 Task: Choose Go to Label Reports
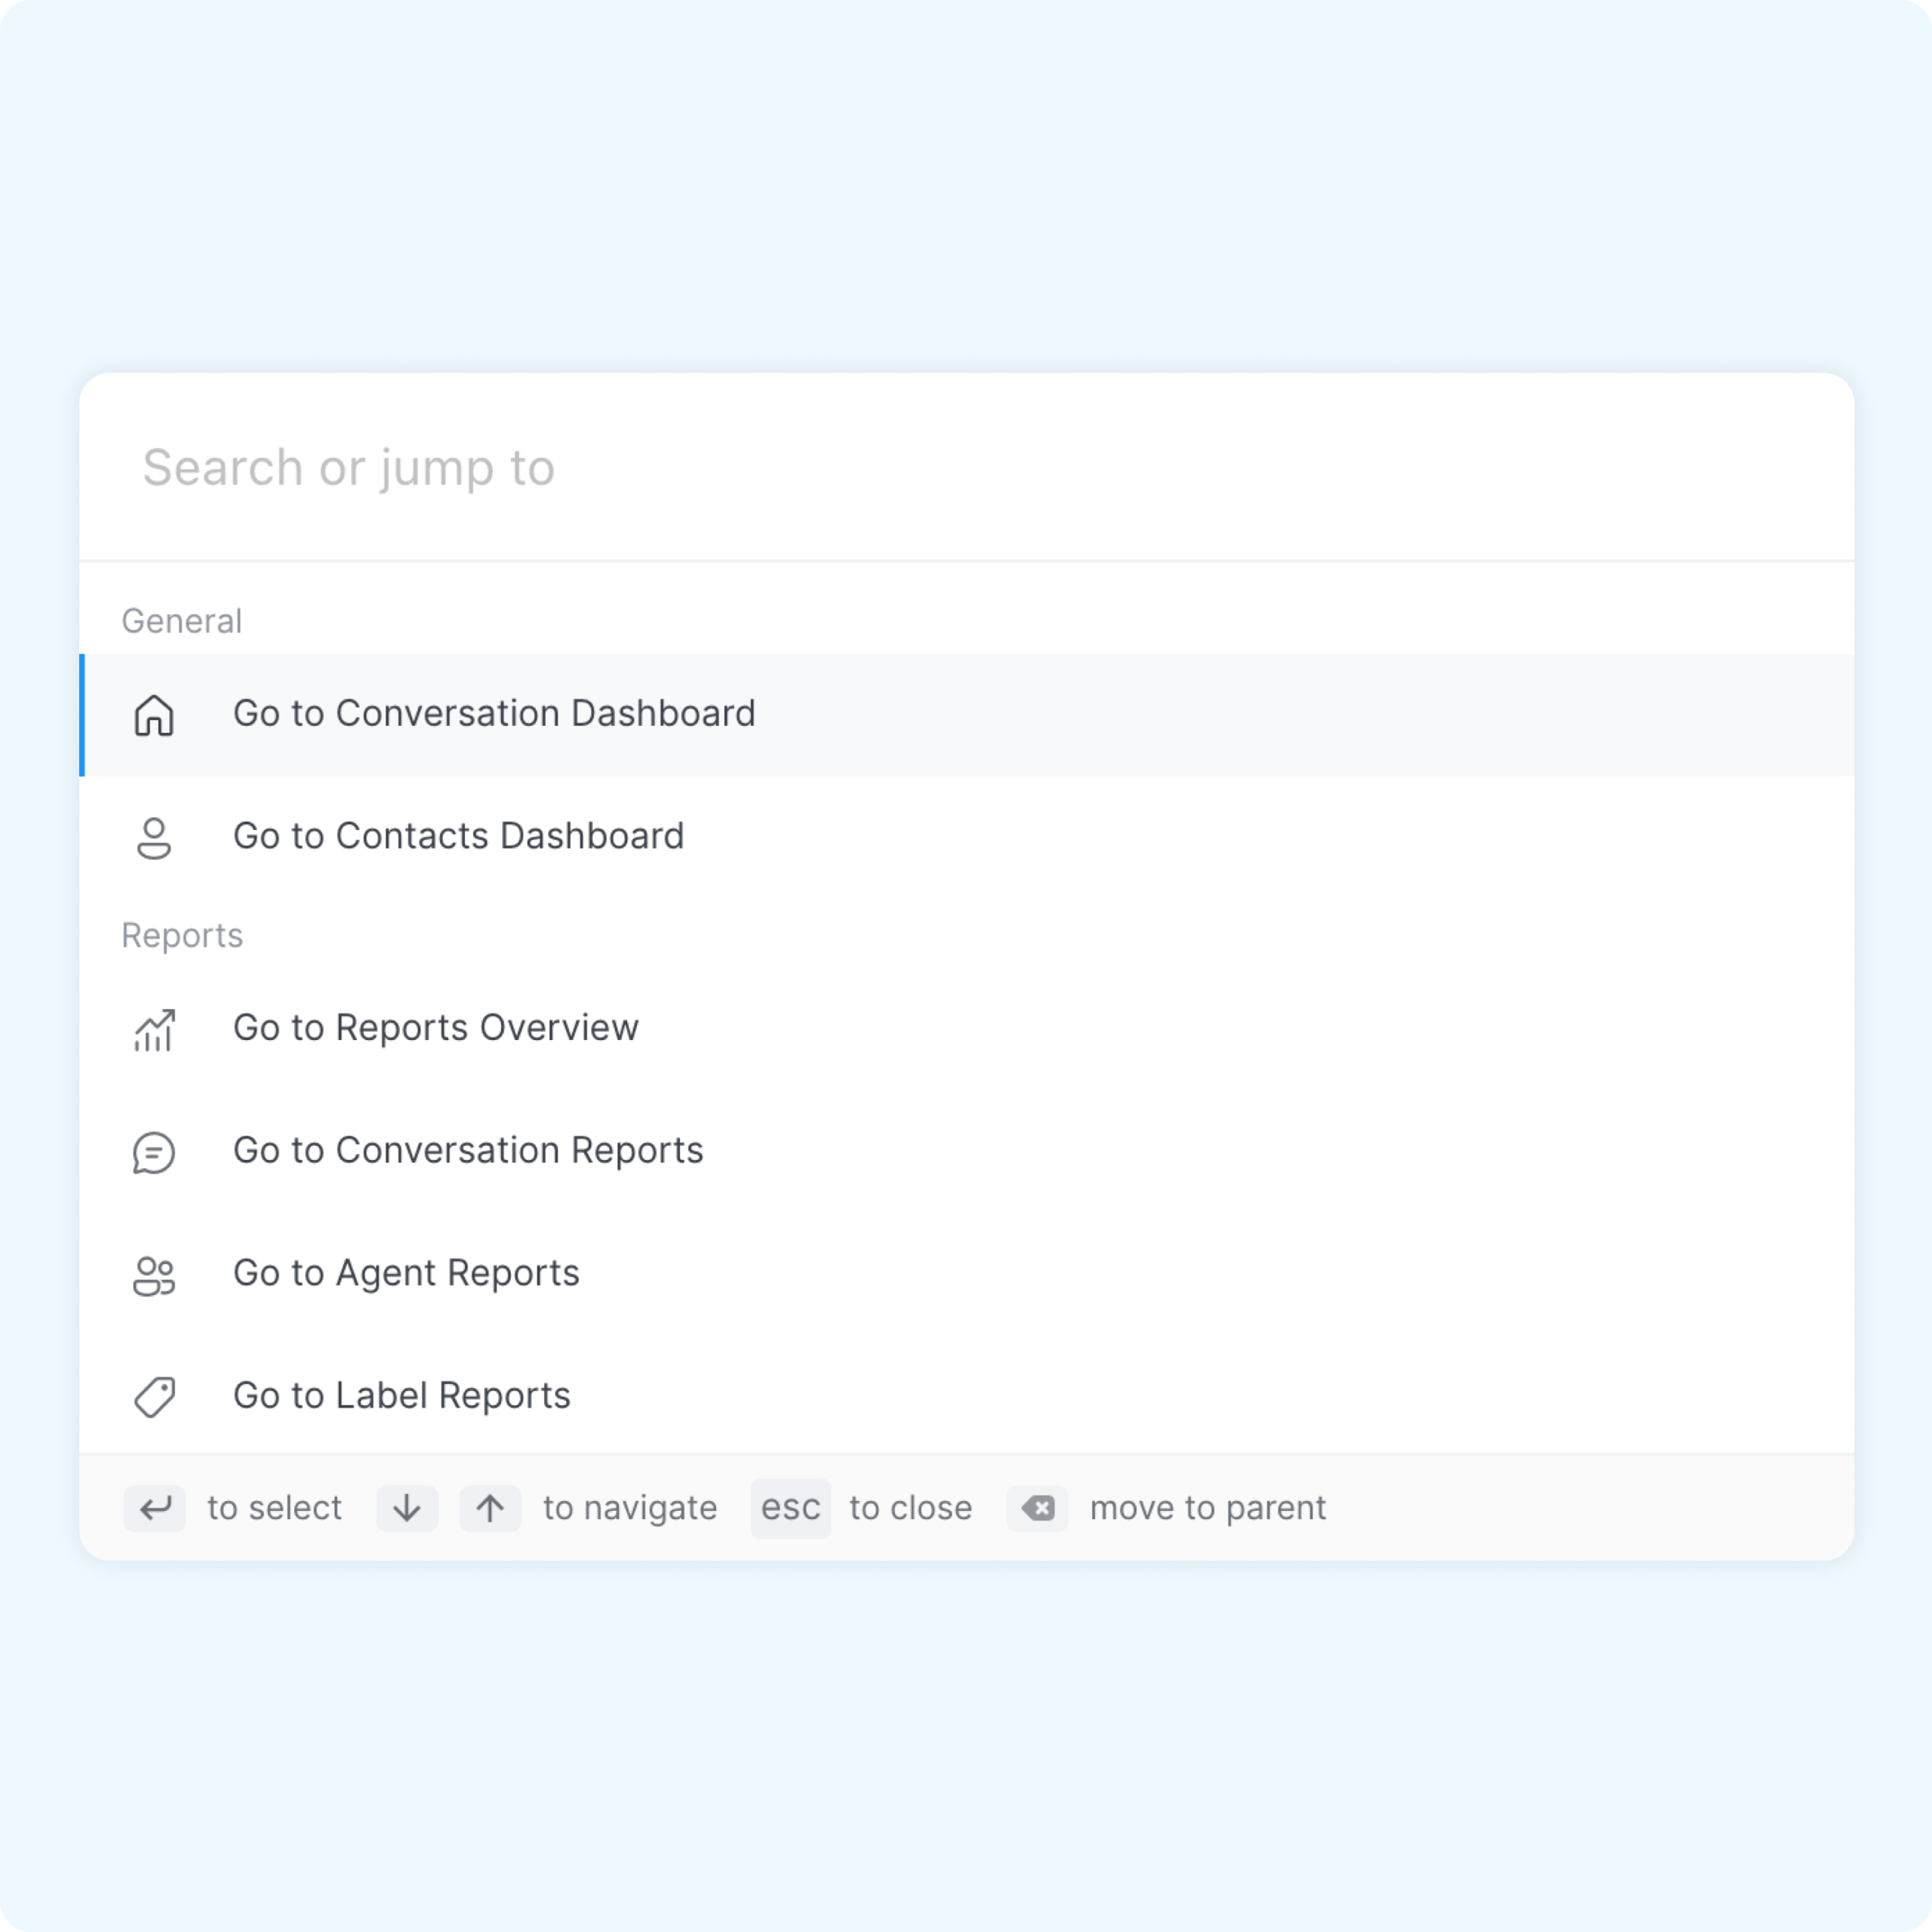tap(401, 1396)
